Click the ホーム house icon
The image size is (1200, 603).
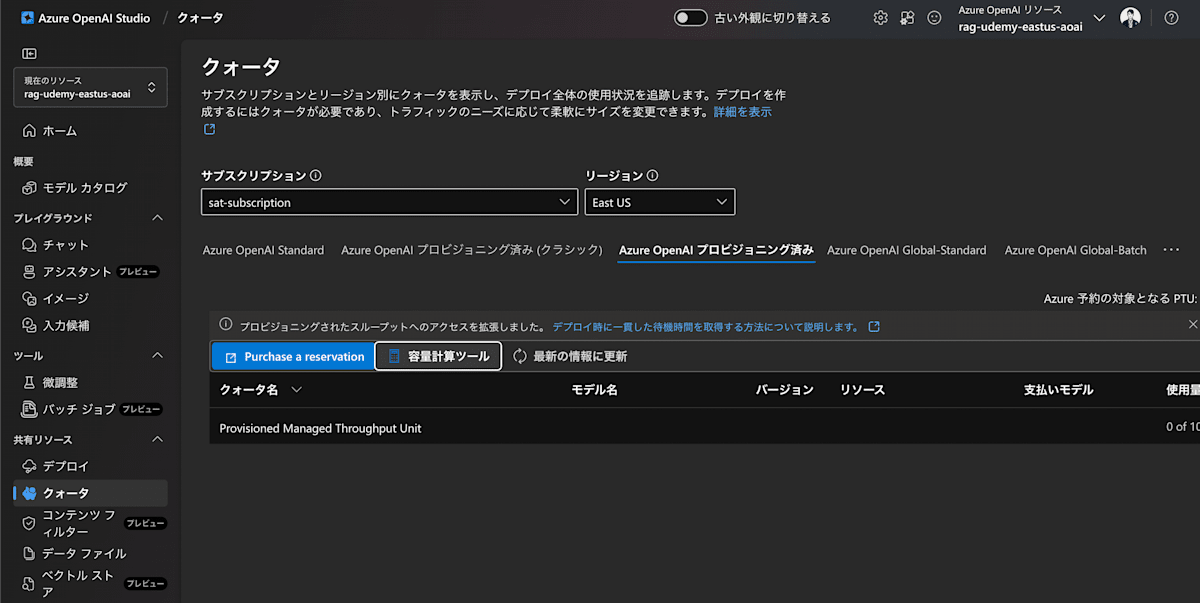(x=29, y=131)
